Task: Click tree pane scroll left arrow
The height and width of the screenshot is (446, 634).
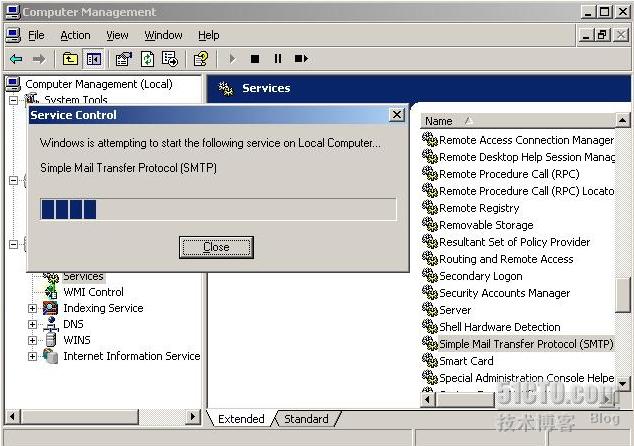Action: point(13,416)
